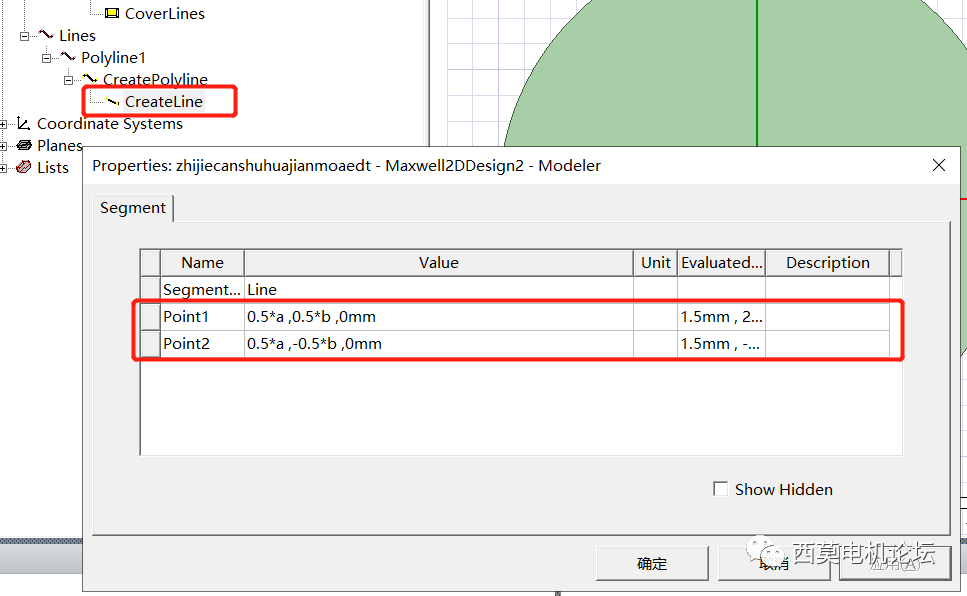Image resolution: width=967 pixels, height=596 pixels.
Task: Click the CoverLines yellow rectangle icon
Action: click(x=112, y=13)
